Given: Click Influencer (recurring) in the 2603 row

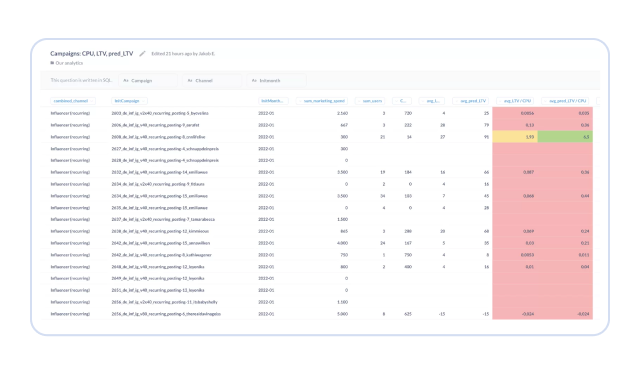Looking at the screenshot, I should [x=70, y=113].
